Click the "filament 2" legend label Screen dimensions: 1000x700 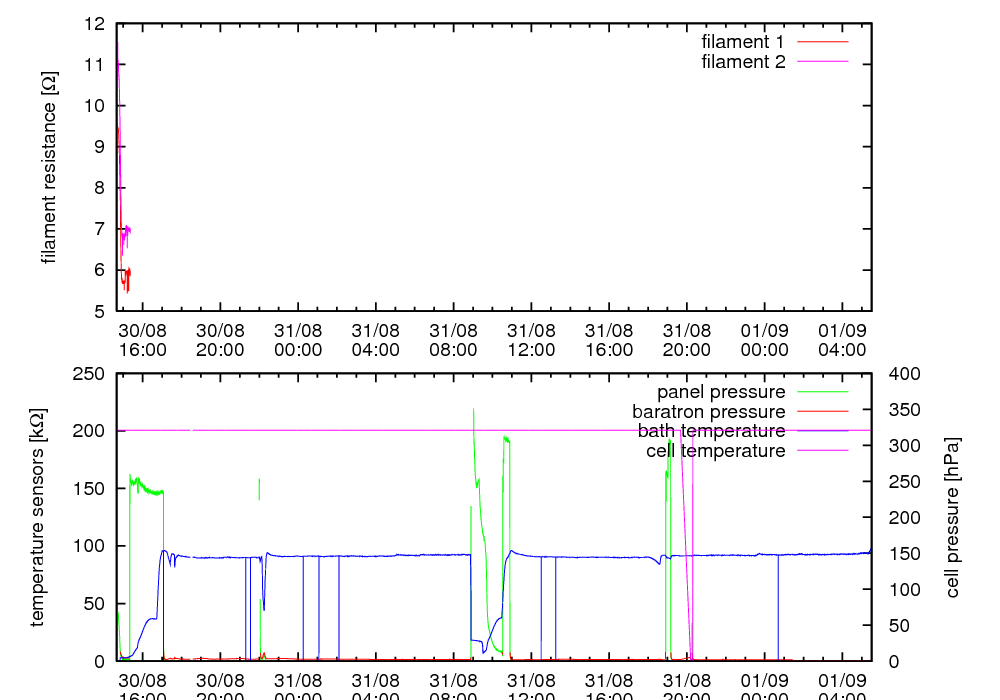[742, 62]
